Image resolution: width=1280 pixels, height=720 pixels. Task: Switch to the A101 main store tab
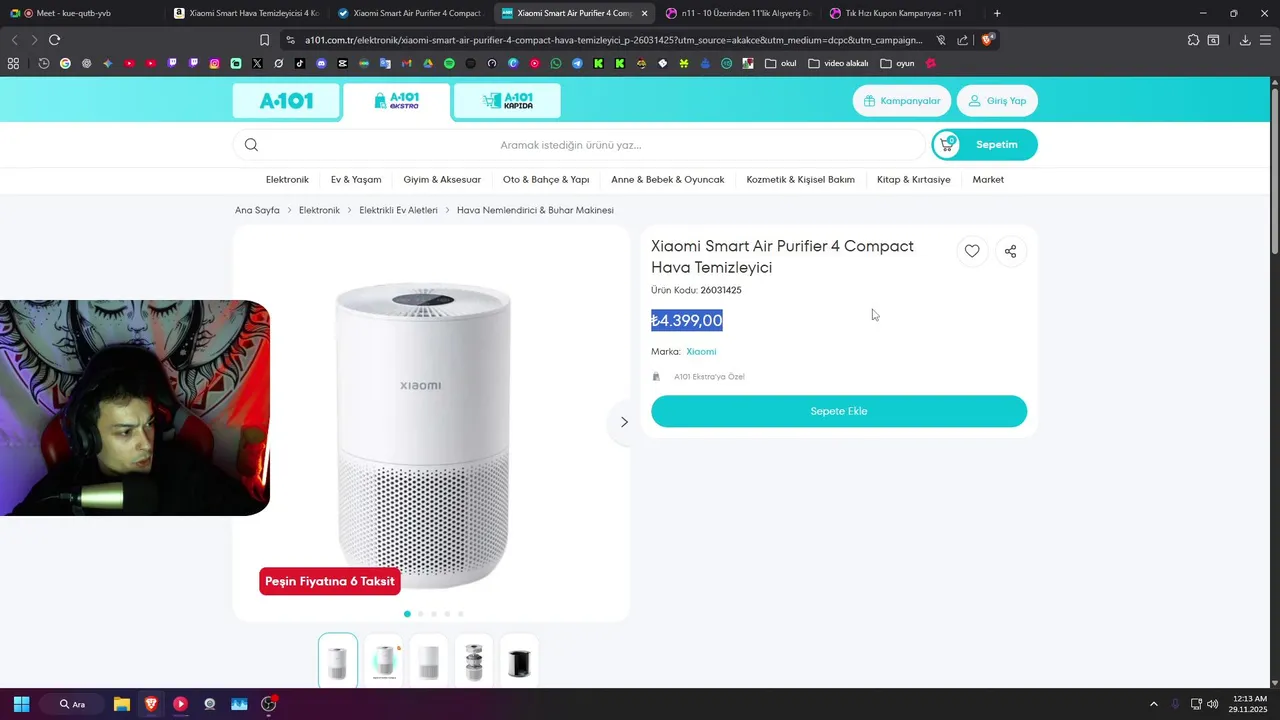[x=286, y=101]
